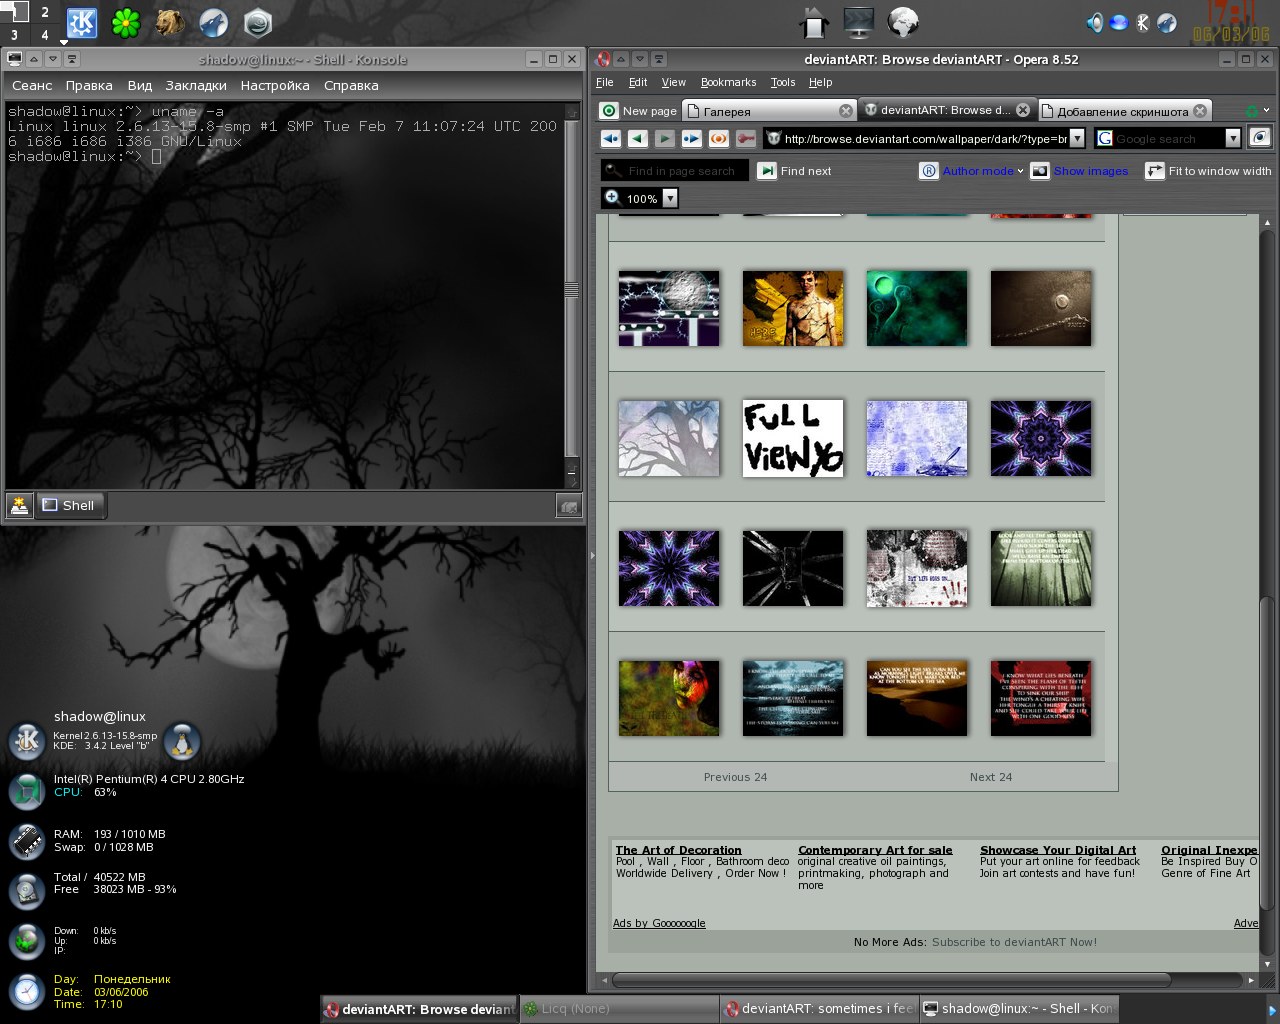Open the Bookmarks menu in Opera
Image resolution: width=1280 pixels, height=1024 pixels.
(x=728, y=82)
